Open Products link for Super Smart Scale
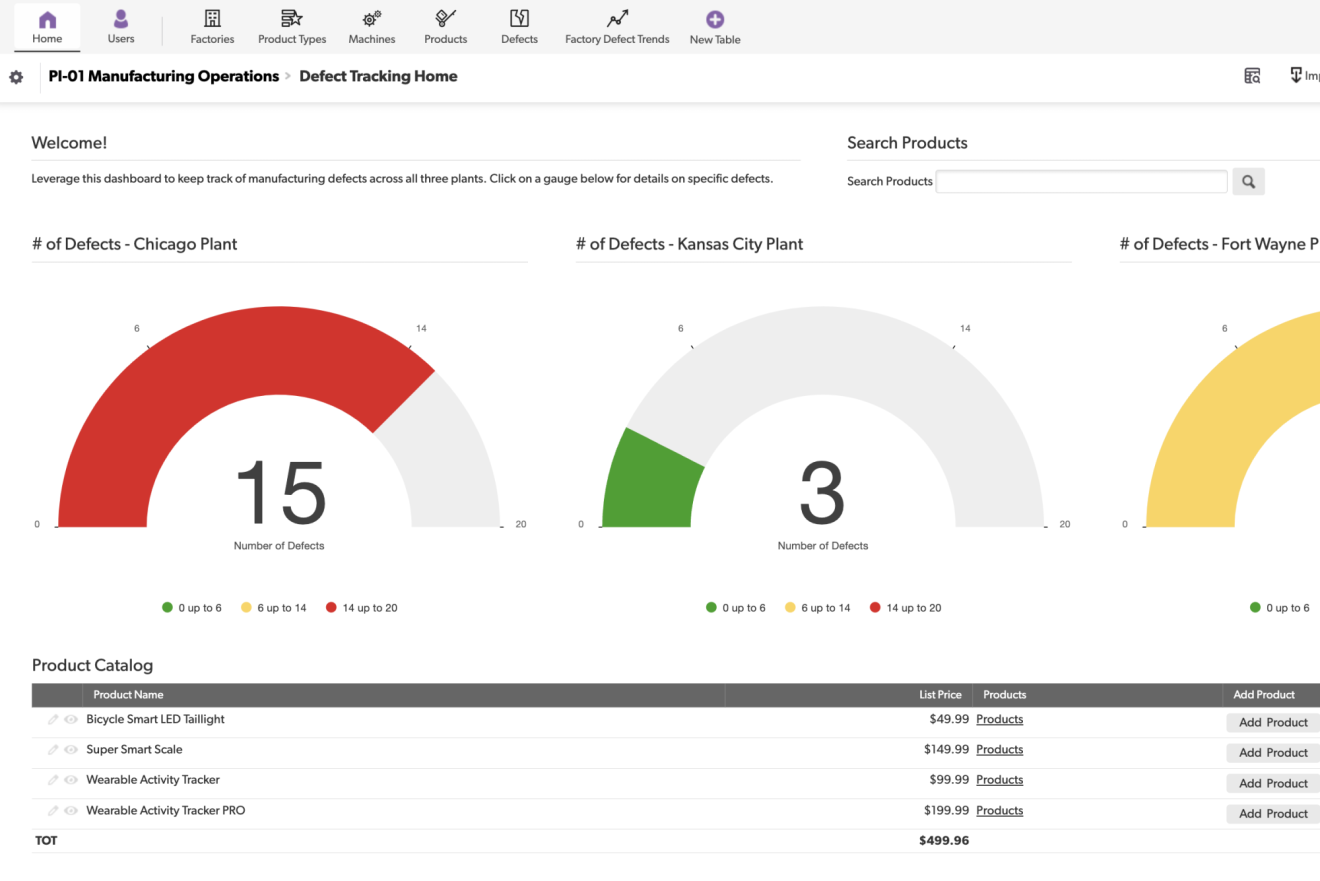This screenshot has width=1320, height=881. (x=999, y=750)
